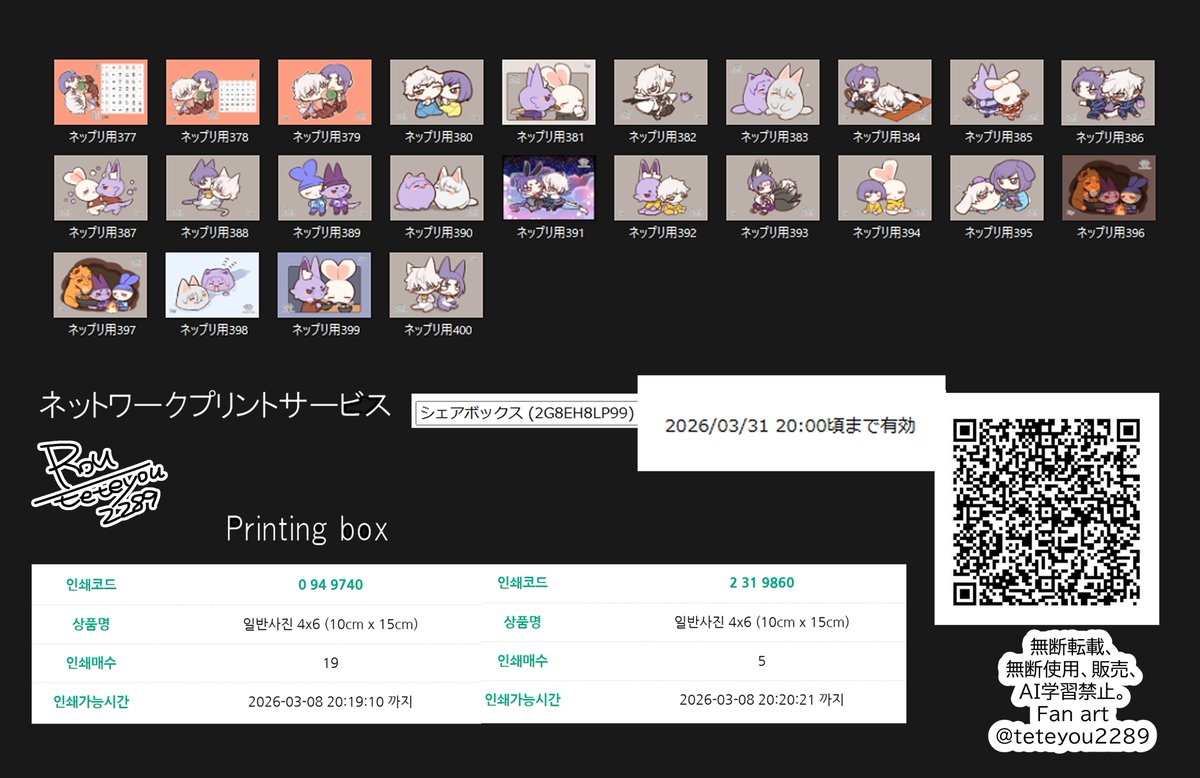This screenshot has height=778, width=1200.
Task: Select the ネップリ用381 thumbnail
Action: click(x=549, y=92)
